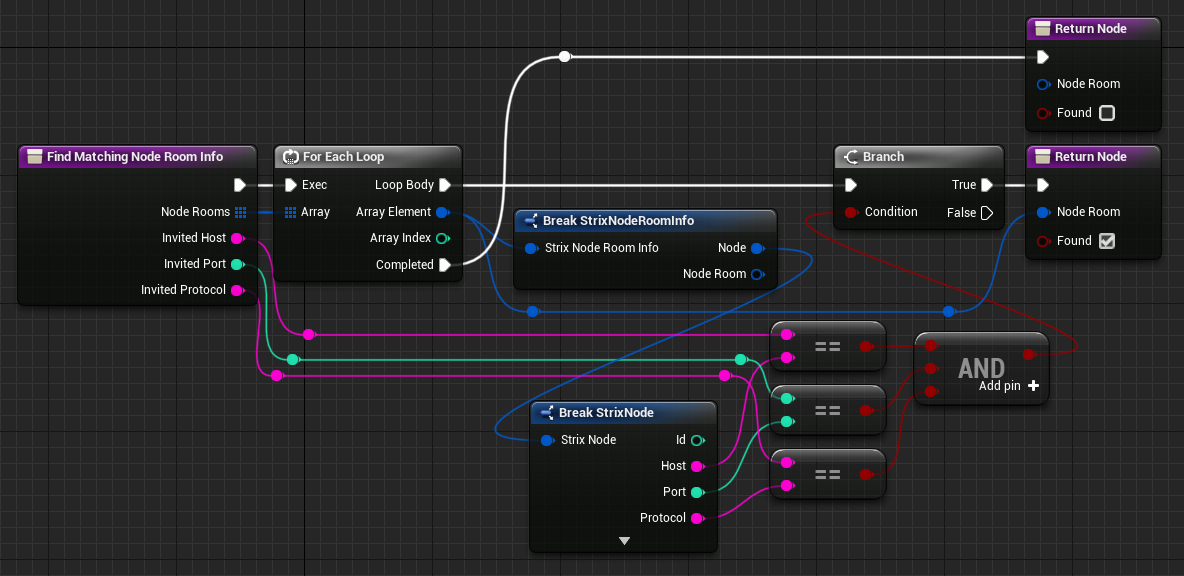
Task: Click the Strix Node input pin
Action: pyautogui.click(x=548, y=440)
